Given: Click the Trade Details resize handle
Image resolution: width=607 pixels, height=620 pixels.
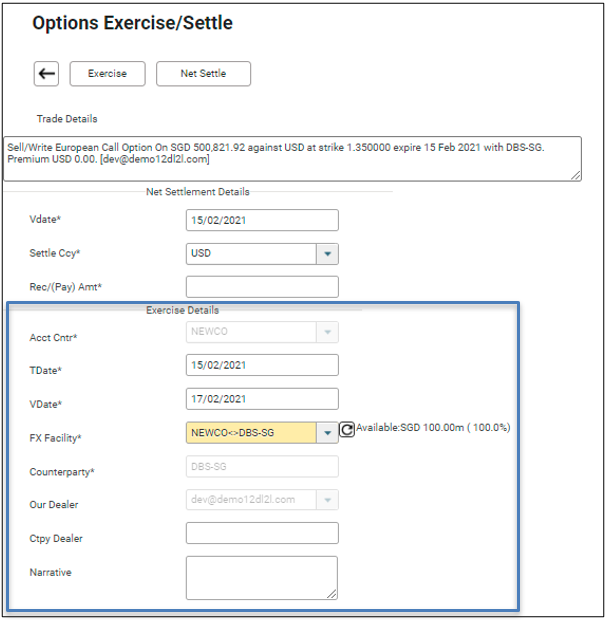Looking at the screenshot, I should 575,175.
